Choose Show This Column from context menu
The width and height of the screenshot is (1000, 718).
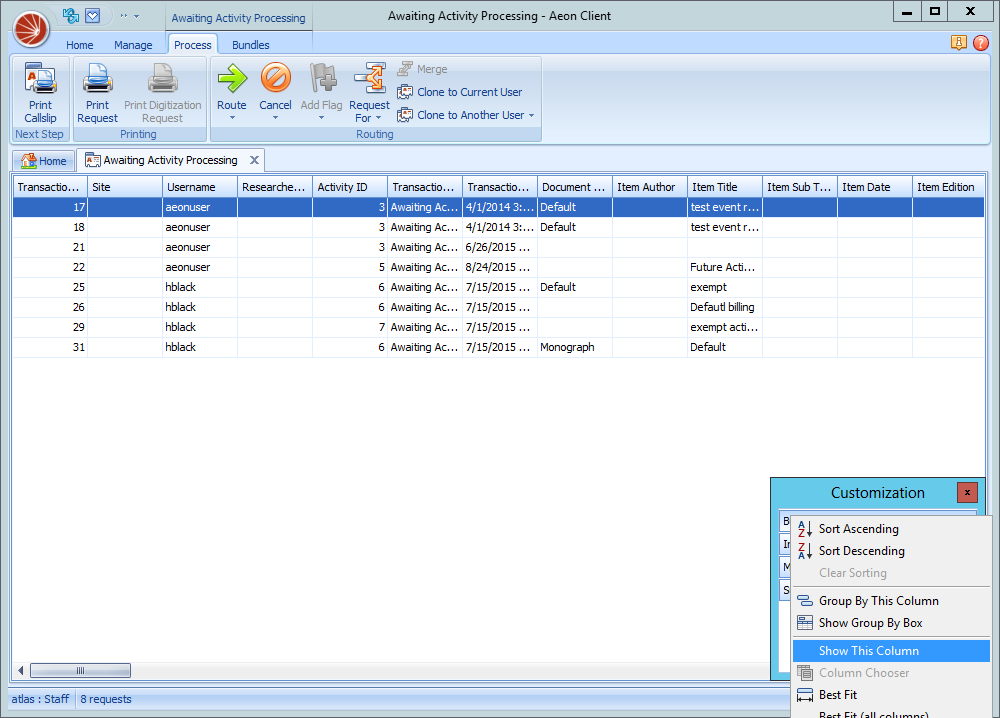pyautogui.click(x=868, y=651)
